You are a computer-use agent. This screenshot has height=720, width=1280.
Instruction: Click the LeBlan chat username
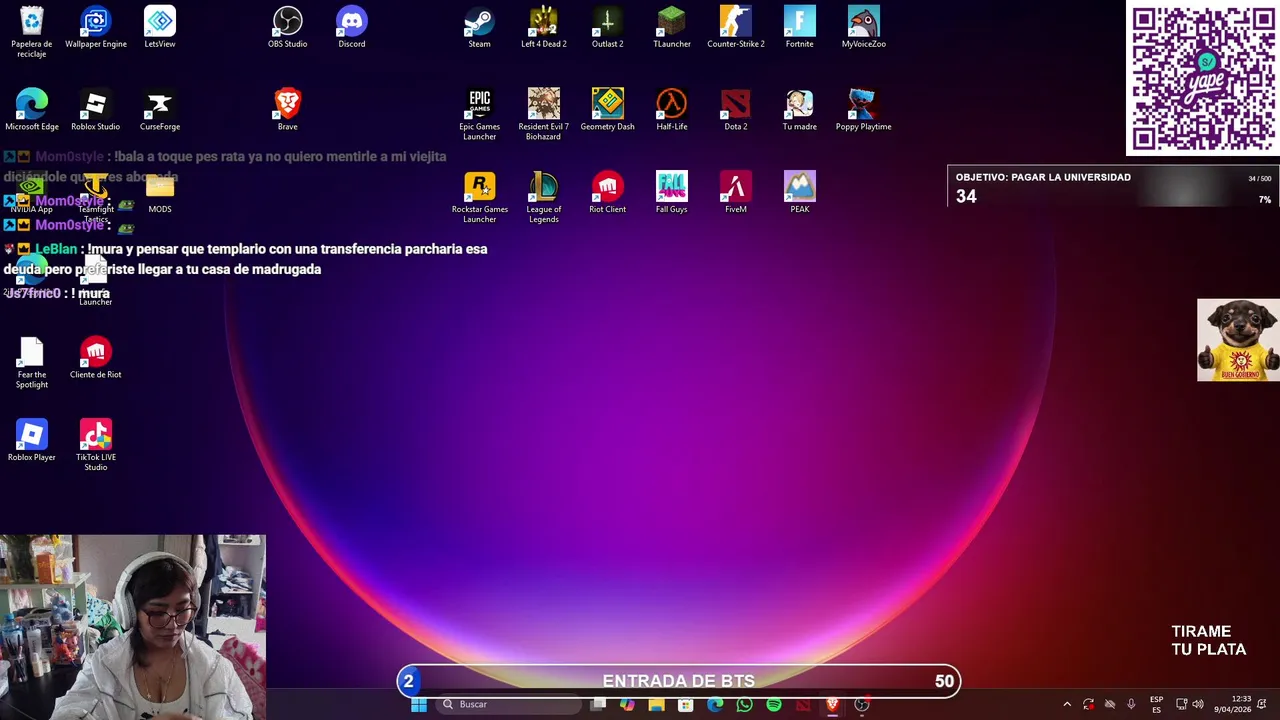pyautogui.click(x=56, y=249)
